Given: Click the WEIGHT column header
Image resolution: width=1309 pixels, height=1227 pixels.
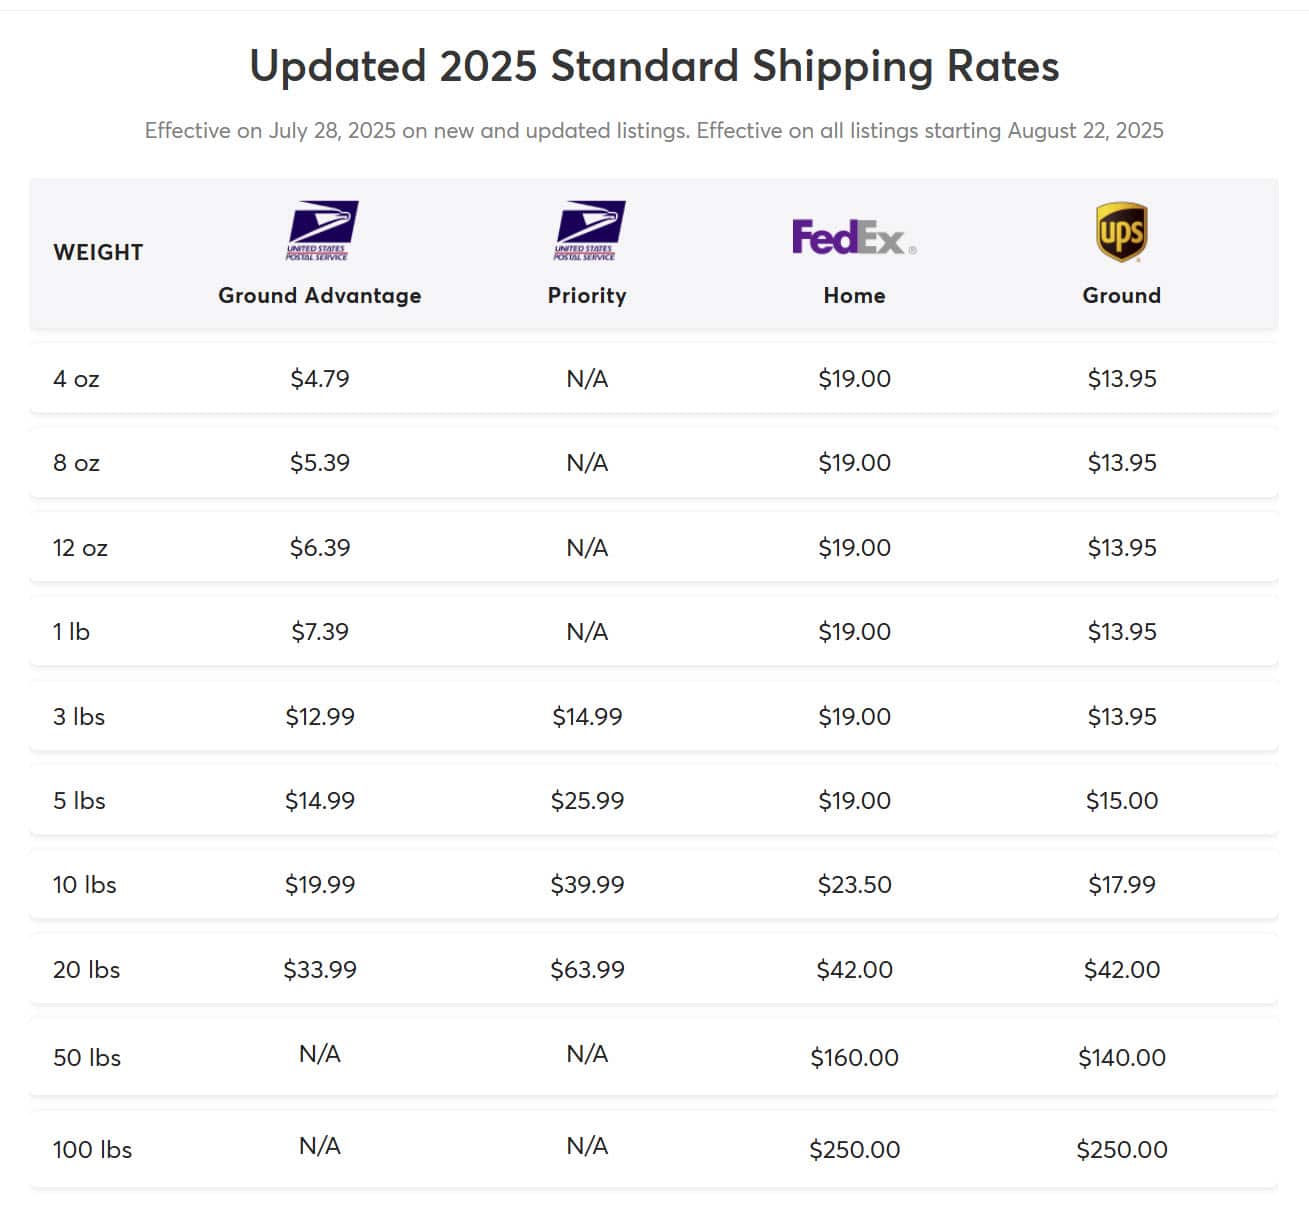Looking at the screenshot, I should click(x=98, y=252).
